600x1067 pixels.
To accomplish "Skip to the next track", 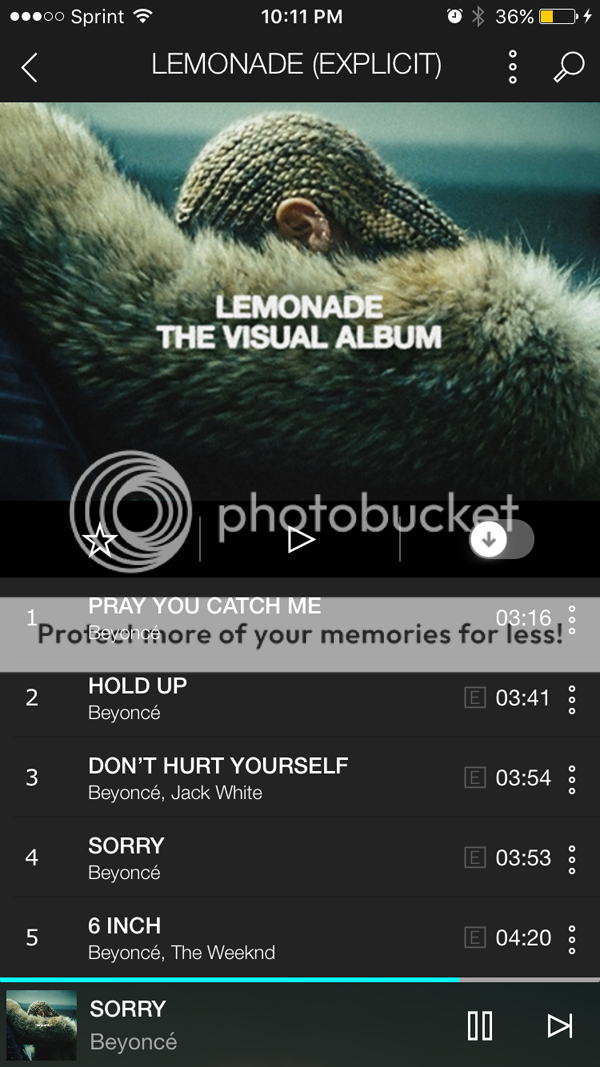I will coord(560,1025).
